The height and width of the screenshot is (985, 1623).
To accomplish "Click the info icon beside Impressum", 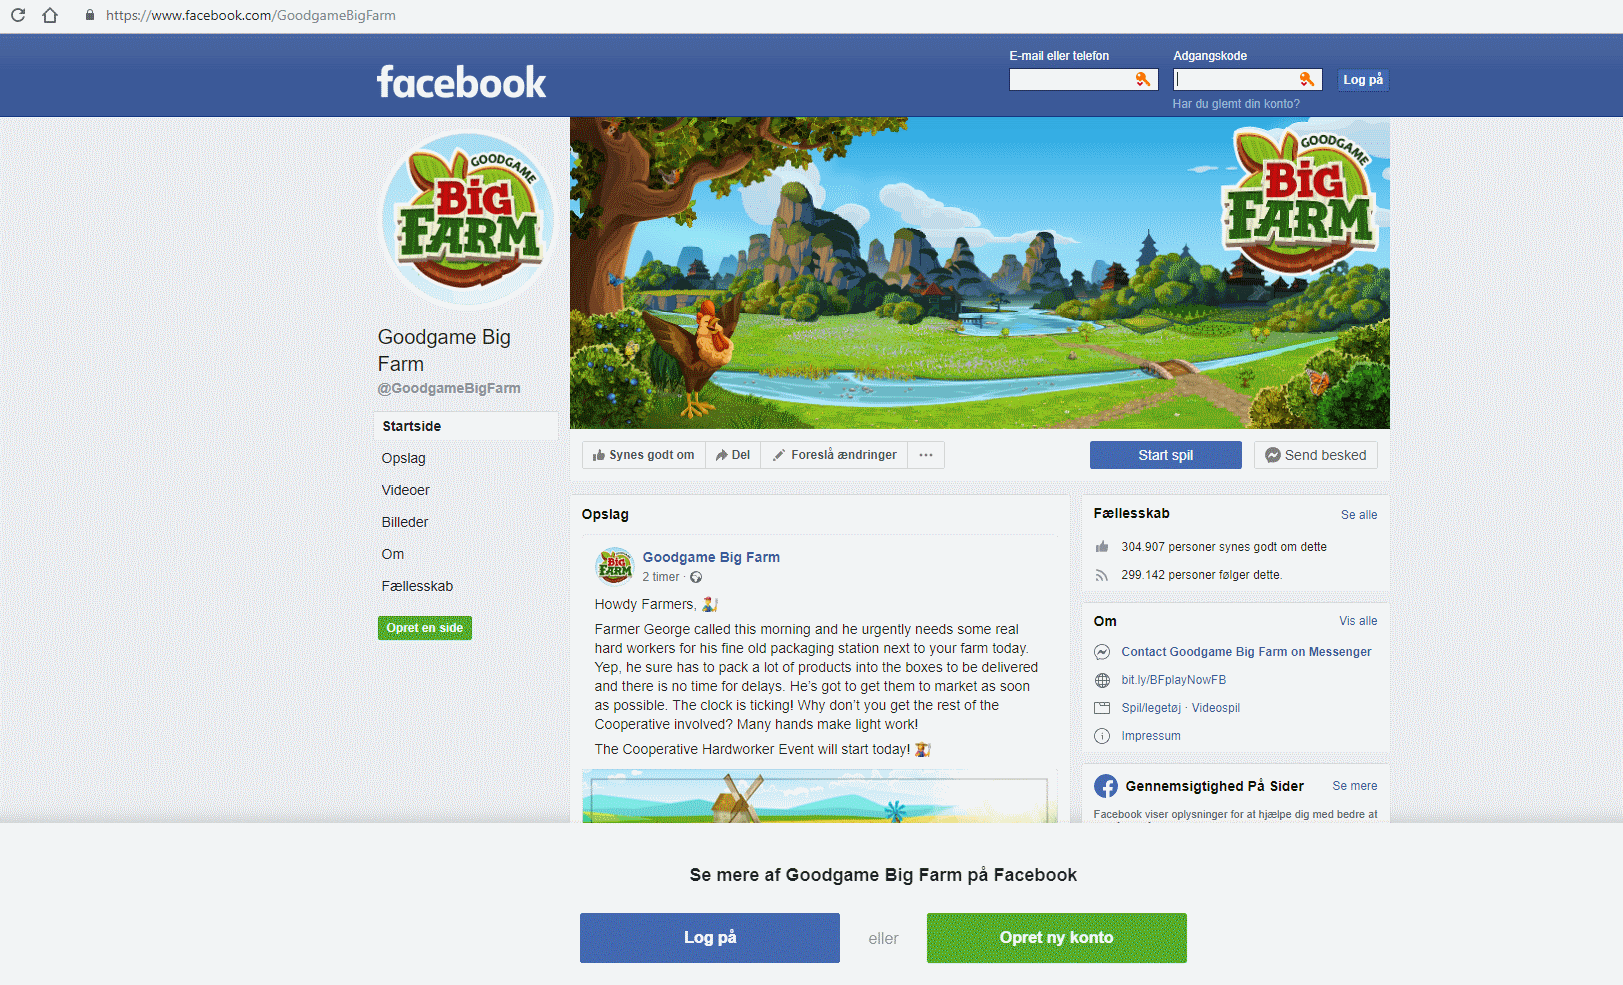I will coord(1102,736).
